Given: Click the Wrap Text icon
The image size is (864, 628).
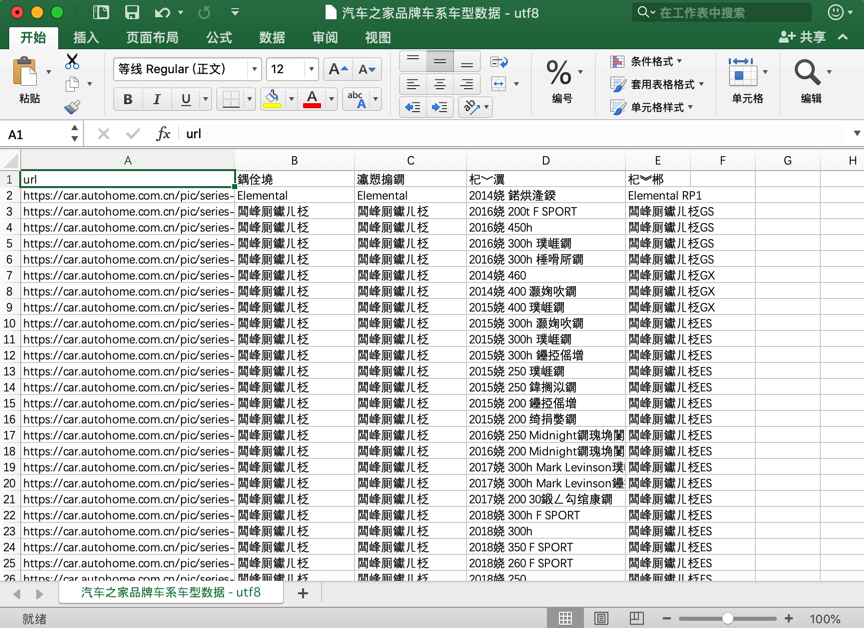Looking at the screenshot, I should [499, 62].
